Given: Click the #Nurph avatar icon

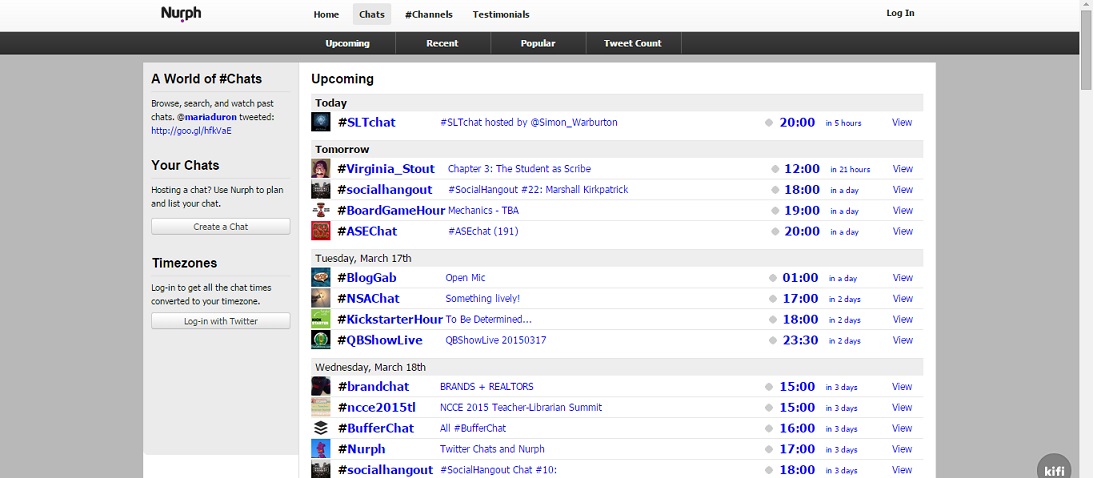Looking at the screenshot, I should pos(320,449).
